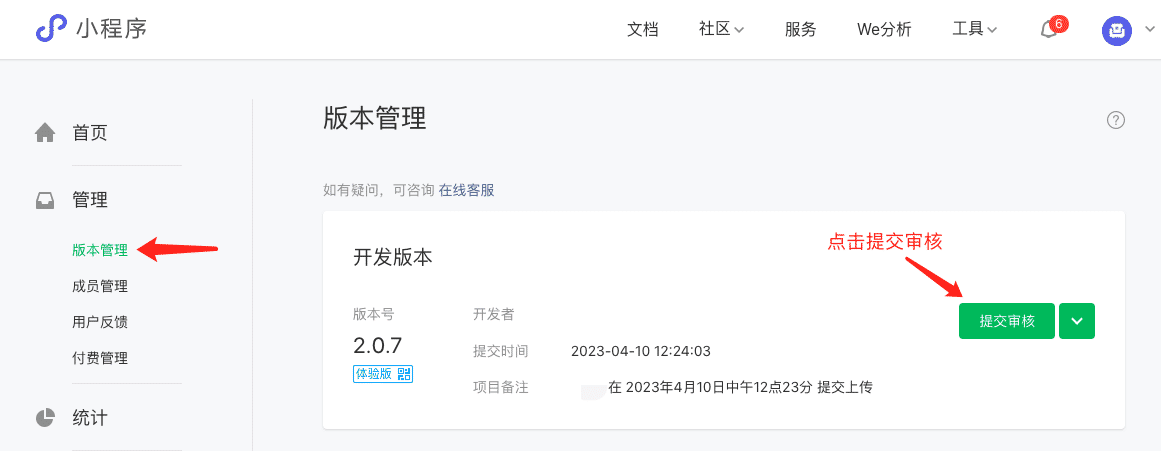This screenshot has height=451, width=1161.
Task: Click the inbox icon beside 管理
Action: (x=45, y=200)
